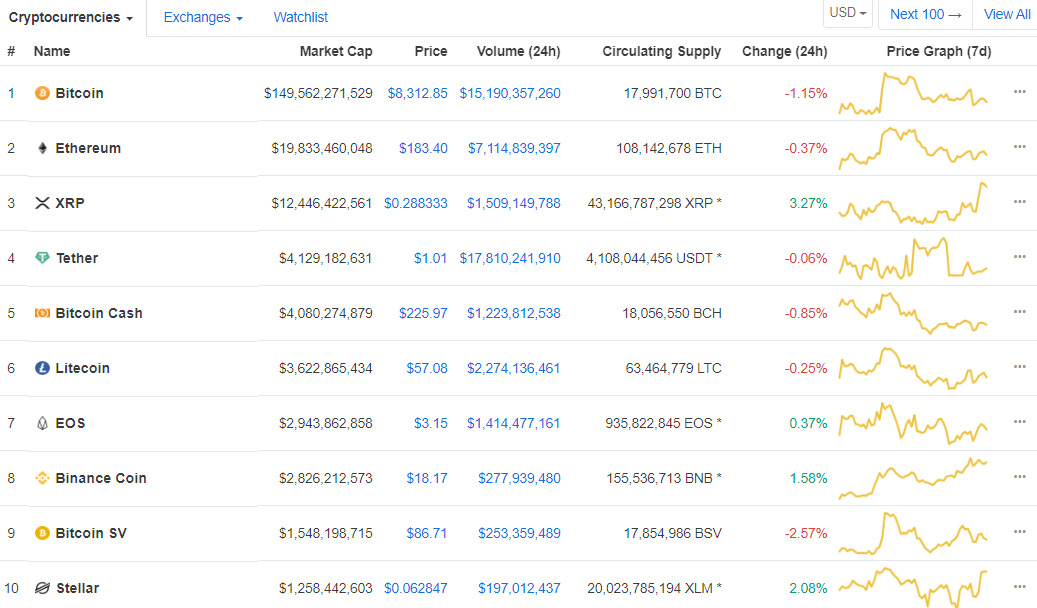Screen dimensions: 1037x608
Task: Sort the table by Price column
Action: pos(431,51)
